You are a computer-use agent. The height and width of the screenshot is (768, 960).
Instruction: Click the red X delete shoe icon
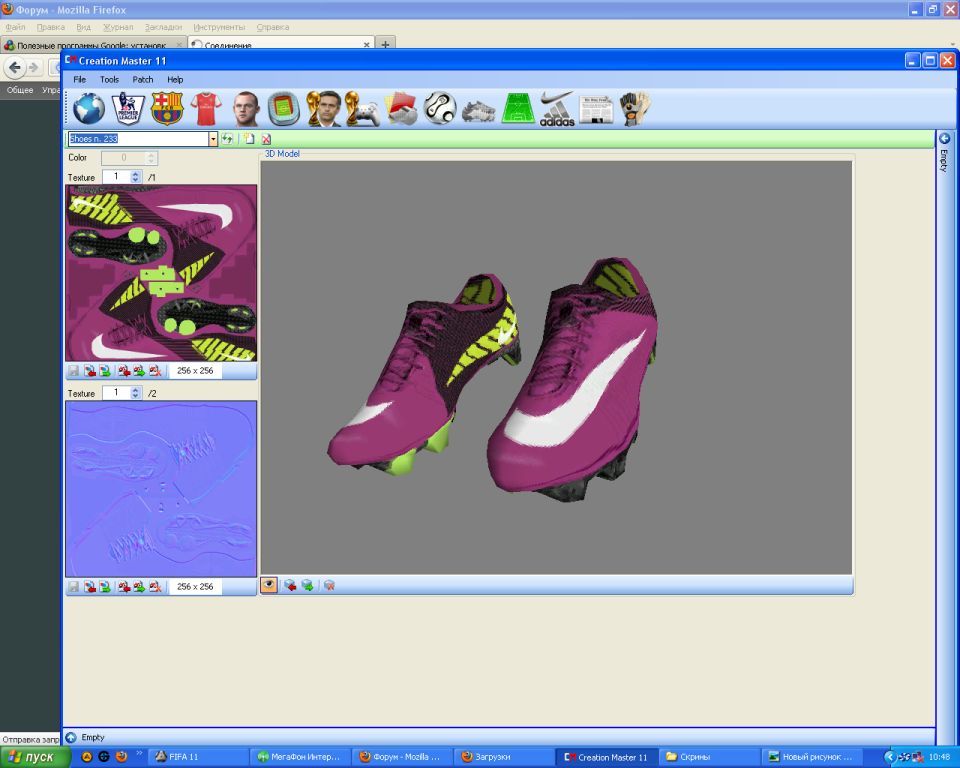click(266, 139)
